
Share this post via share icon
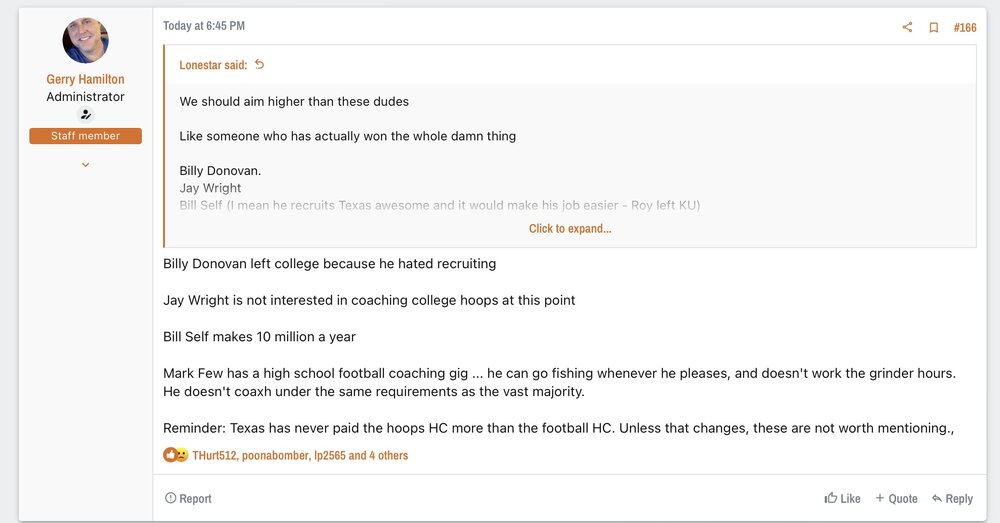pos(907,27)
